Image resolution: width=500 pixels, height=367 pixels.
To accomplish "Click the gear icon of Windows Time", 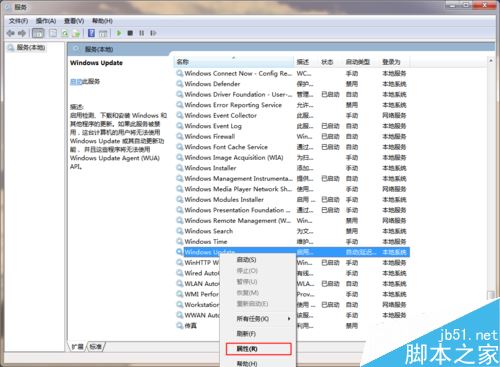I will coord(180,241).
